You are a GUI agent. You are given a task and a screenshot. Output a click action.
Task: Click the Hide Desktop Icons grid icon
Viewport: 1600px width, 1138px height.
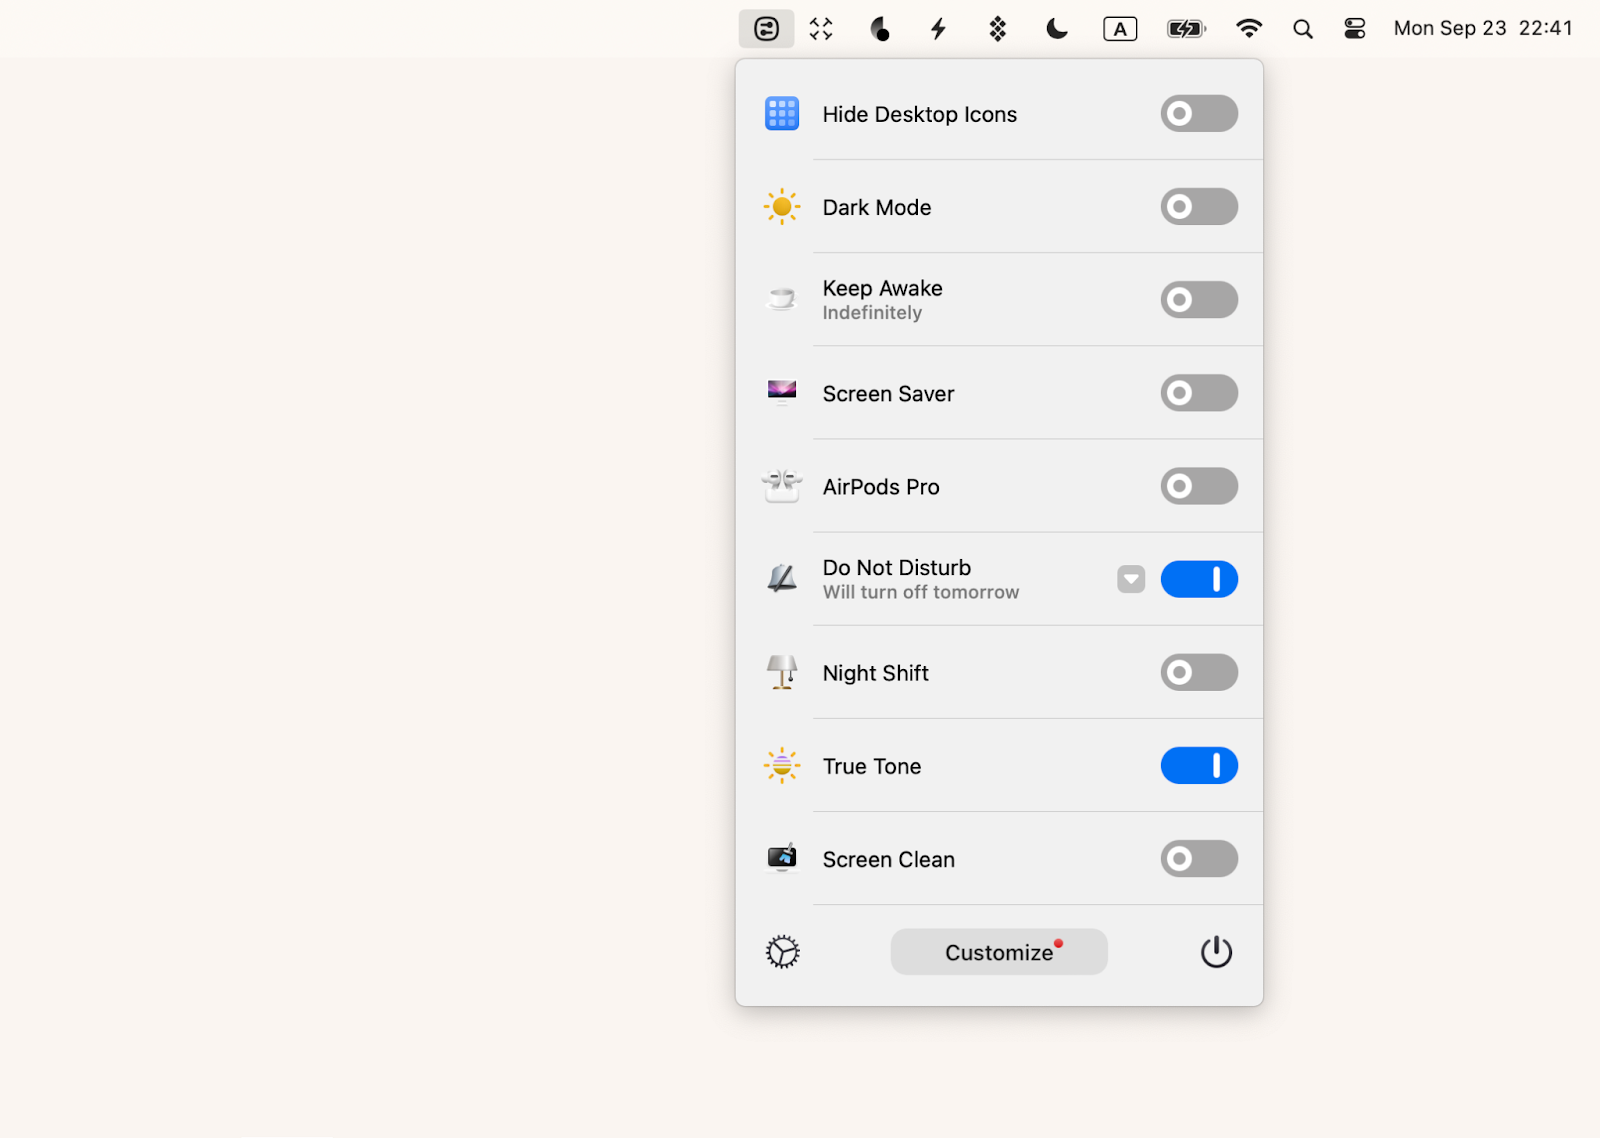pyautogui.click(x=781, y=113)
